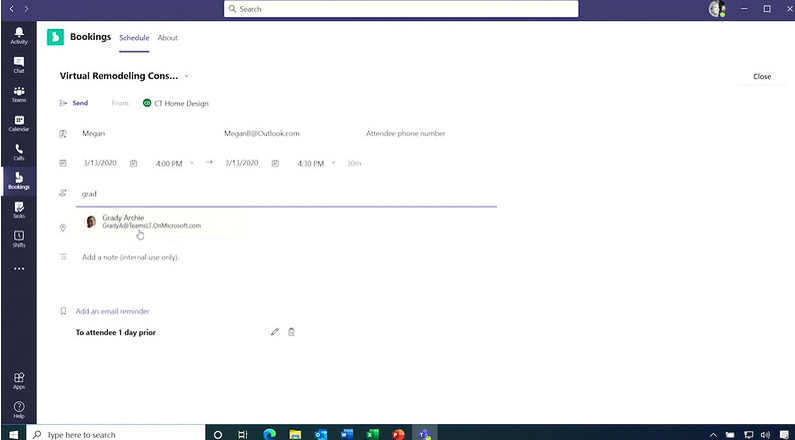Open the start date calendar picker icon
The height and width of the screenshot is (440, 795).
click(x=133, y=163)
